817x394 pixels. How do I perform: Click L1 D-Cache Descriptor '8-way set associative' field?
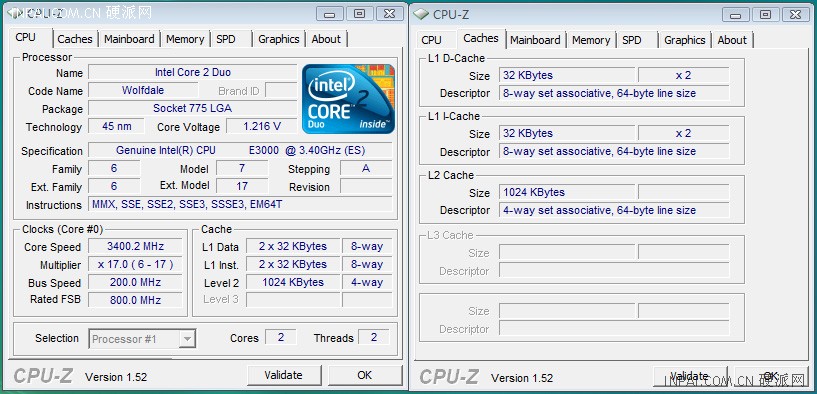click(x=614, y=93)
